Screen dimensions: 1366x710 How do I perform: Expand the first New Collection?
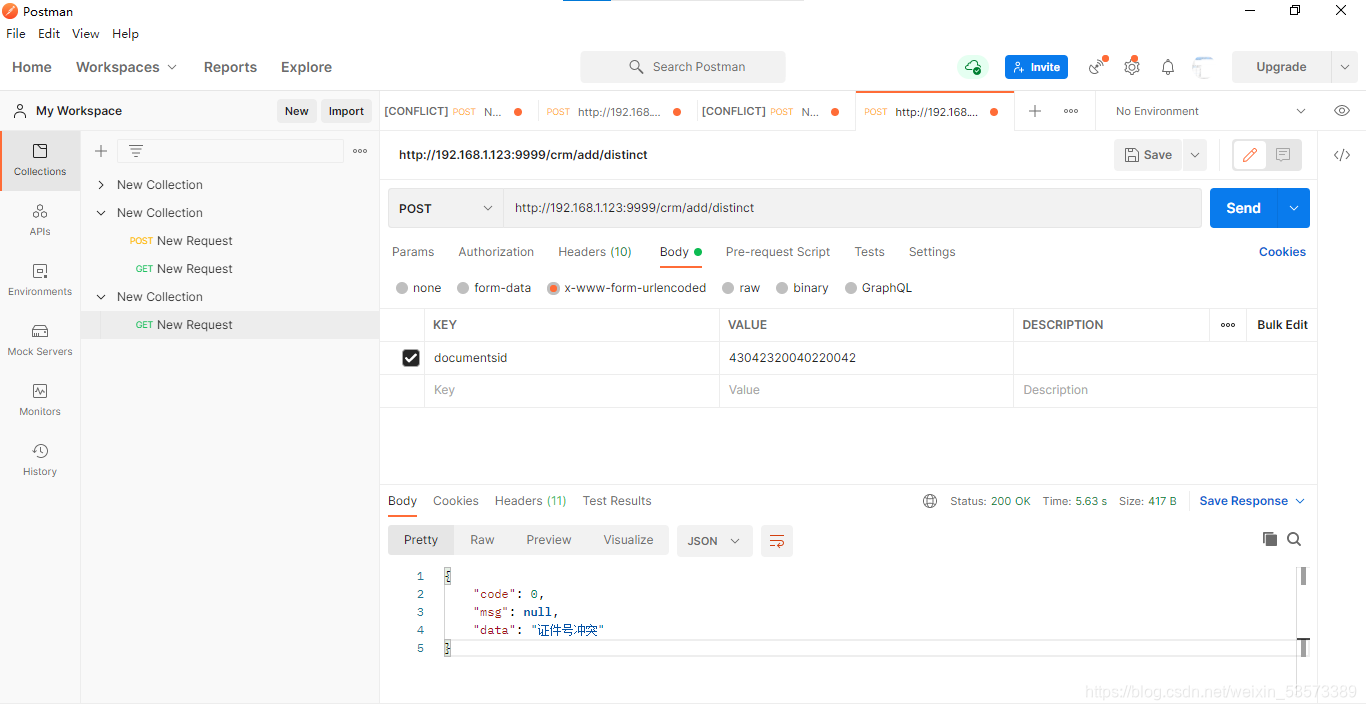pos(101,185)
